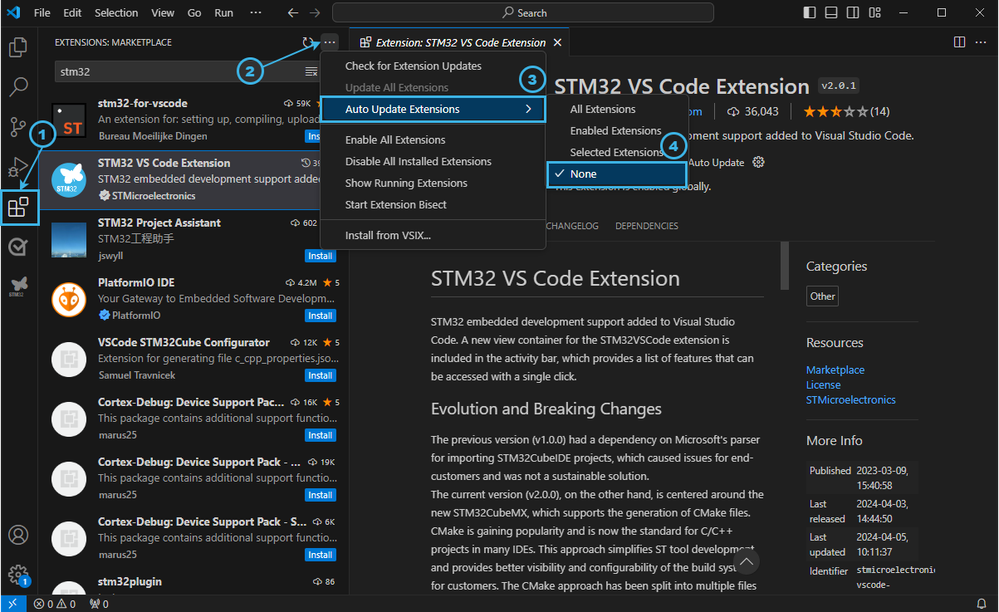Select All Extensions auto update option
Screen dimensions: 999x612
pyautogui.click(x=603, y=109)
